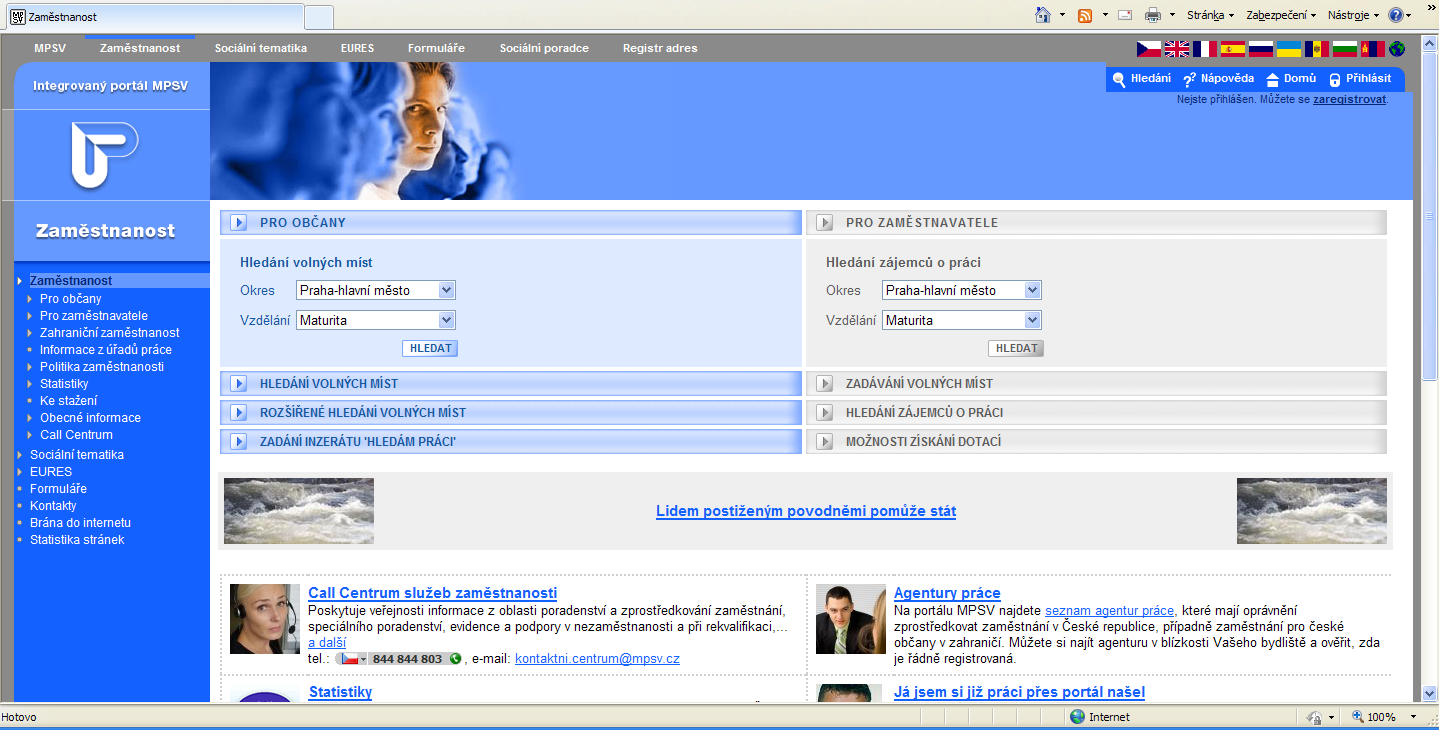Open the dropdown arrow beside RSS icon

[x=1105, y=16]
